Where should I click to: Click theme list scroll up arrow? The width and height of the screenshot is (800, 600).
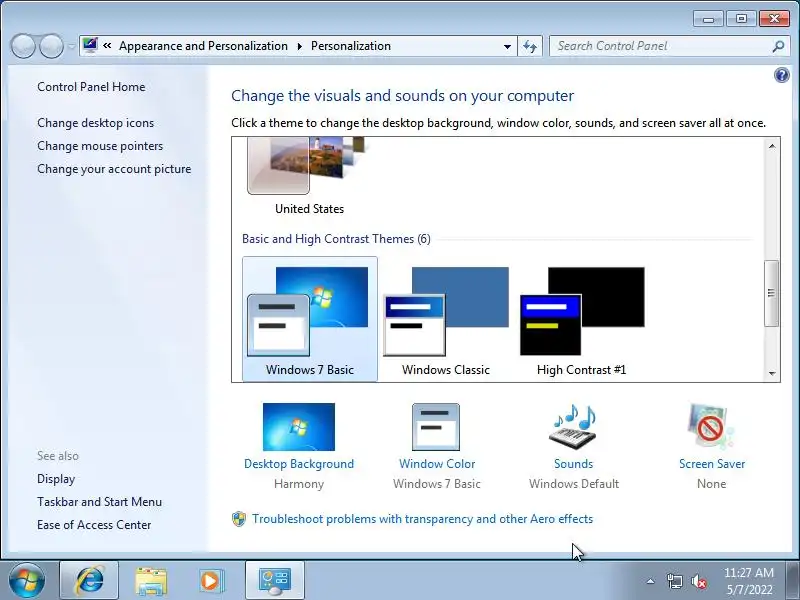(771, 146)
